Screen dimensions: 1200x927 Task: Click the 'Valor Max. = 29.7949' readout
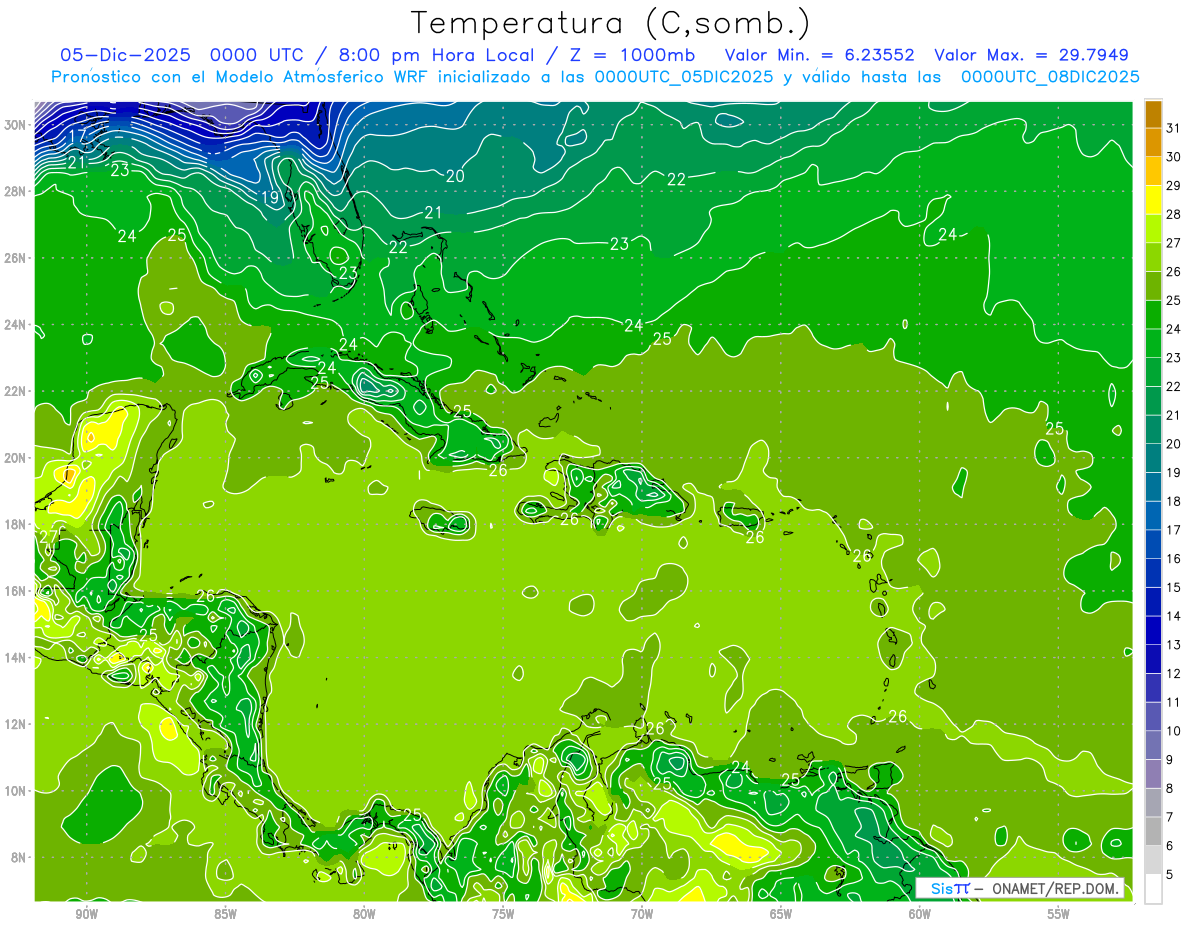[x=1031, y=55]
